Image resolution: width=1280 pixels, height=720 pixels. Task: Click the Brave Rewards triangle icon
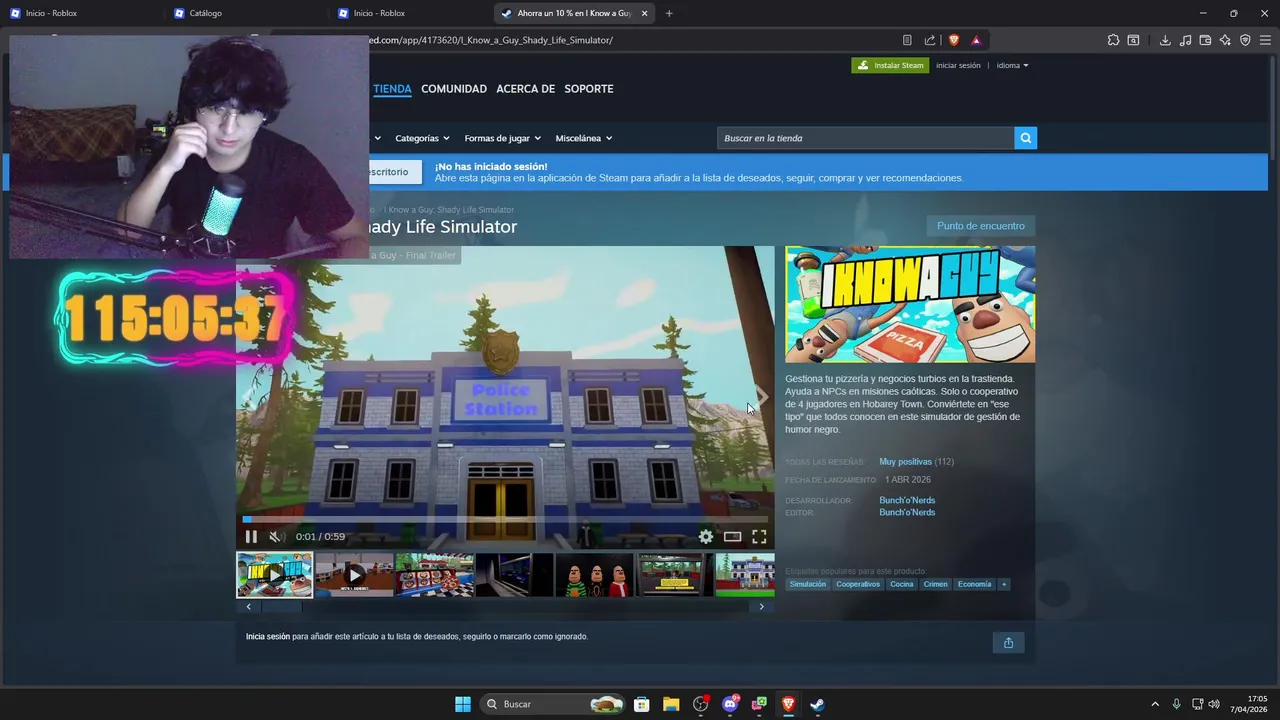[976, 40]
